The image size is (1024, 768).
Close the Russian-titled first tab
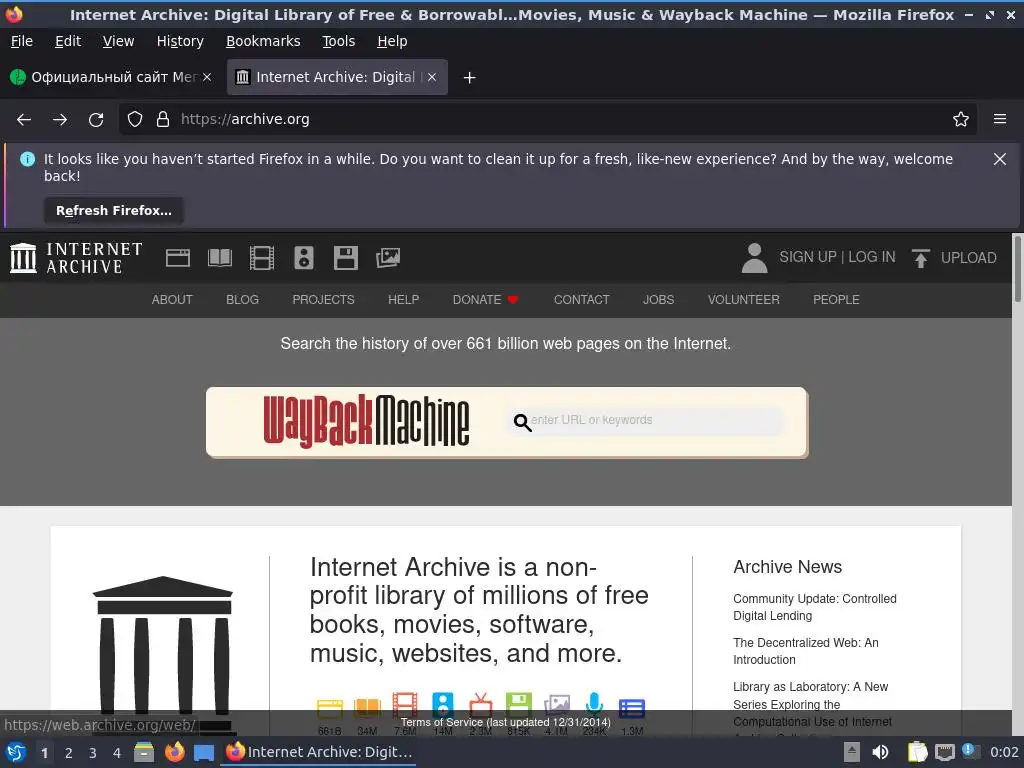point(206,77)
